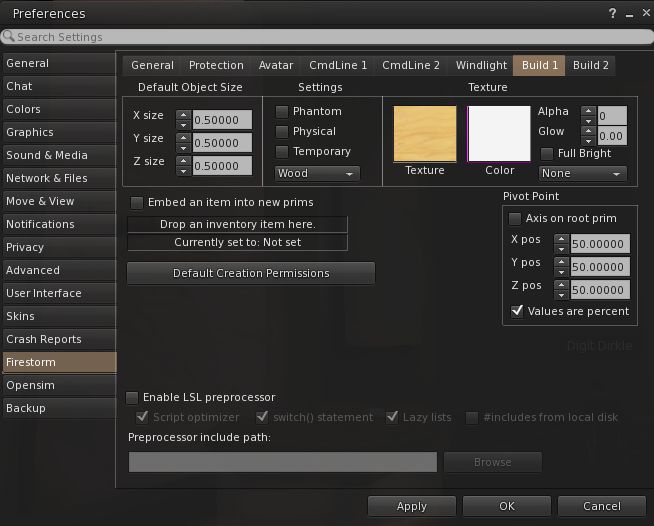Image resolution: width=654 pixels, height=526 pixels.
Task: Open the Sound & Media section
Action: (x=59, y=155)
